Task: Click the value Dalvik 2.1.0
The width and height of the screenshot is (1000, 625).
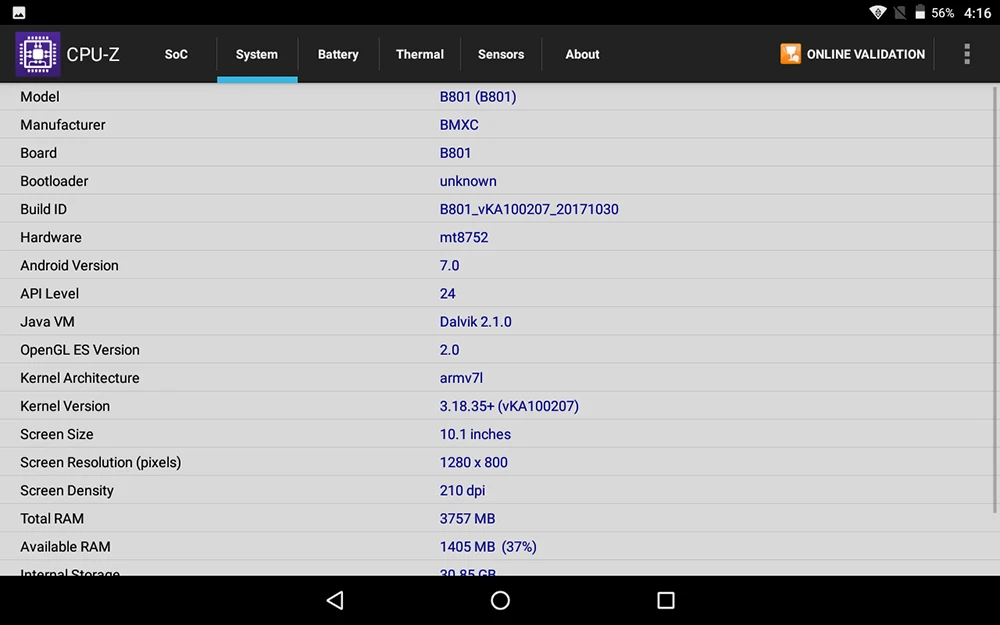Action: 475,321
